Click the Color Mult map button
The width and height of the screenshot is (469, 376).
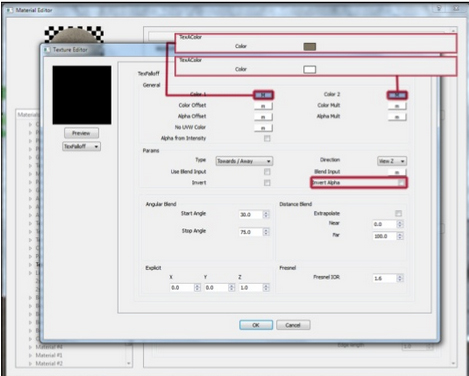[397, 106]
